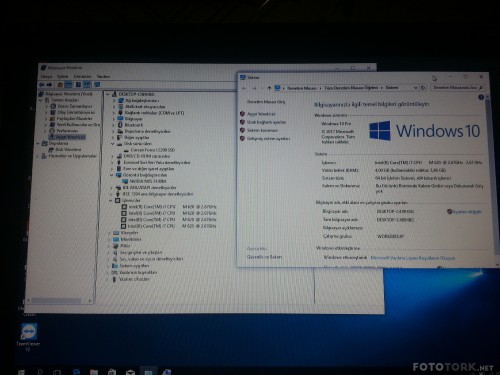Click the Ağ bağdaştırıcıları network icon
500x375 pixels.
pyautogui.click(x=121, y=100)
